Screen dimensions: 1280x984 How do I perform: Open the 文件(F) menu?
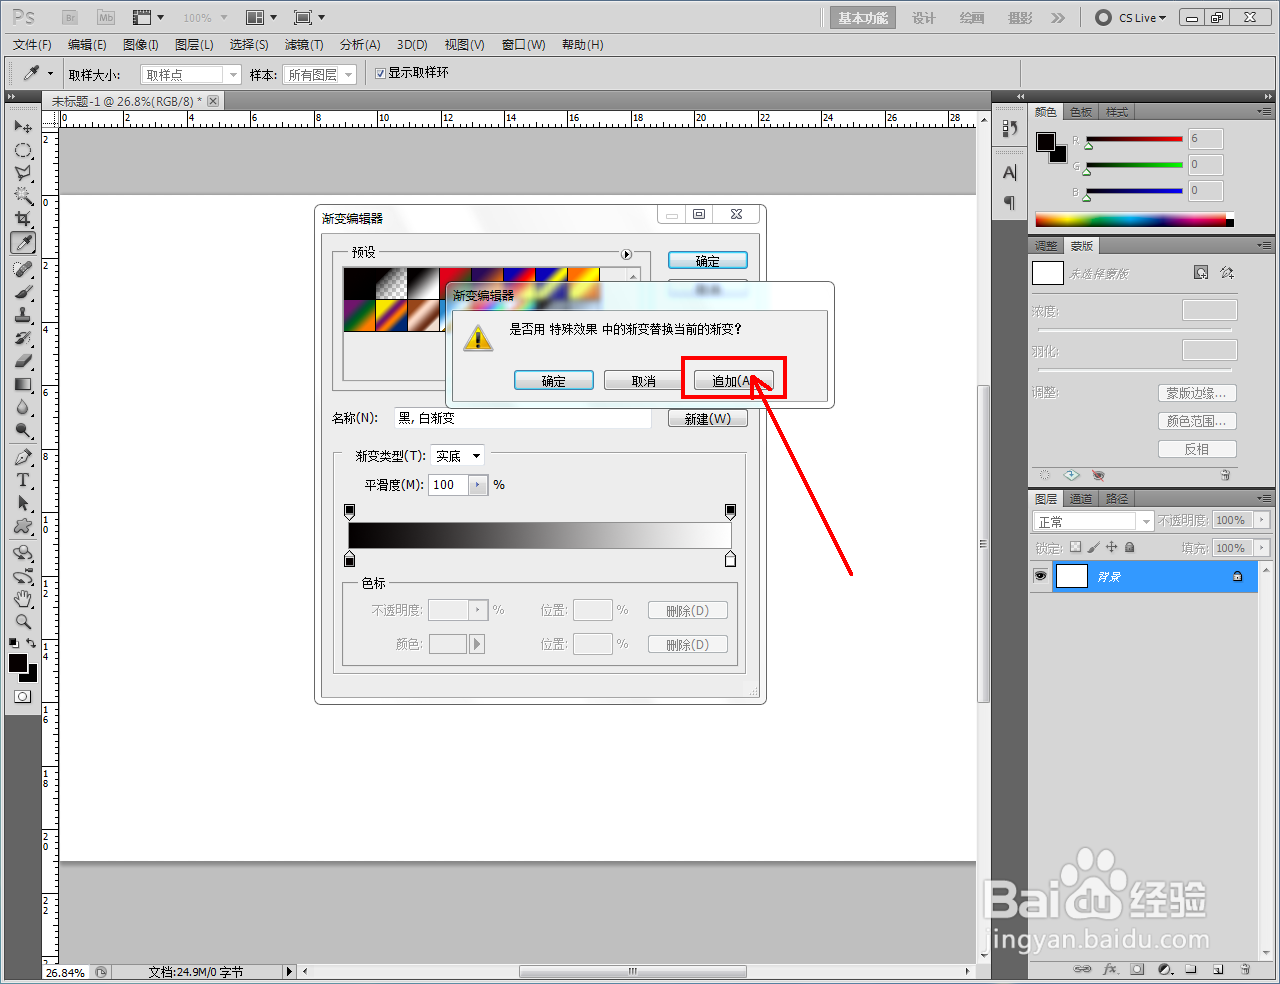32,45
